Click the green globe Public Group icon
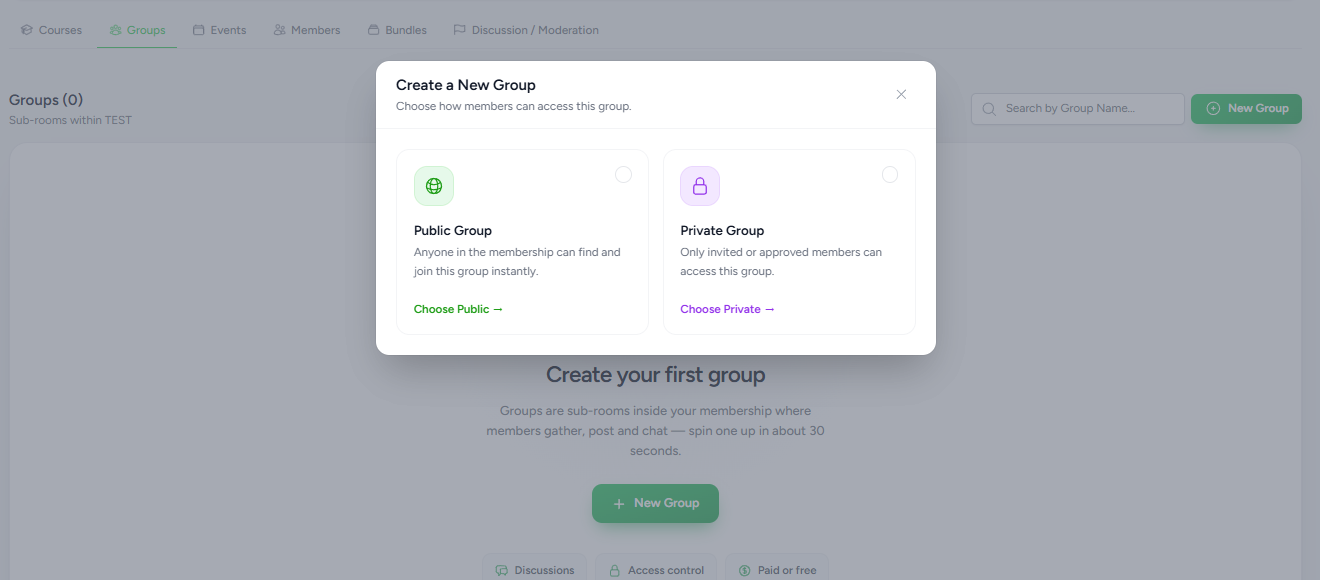The width and height of the screenshot is (1320, 580). pyautogui.click(x=434, y=186)
